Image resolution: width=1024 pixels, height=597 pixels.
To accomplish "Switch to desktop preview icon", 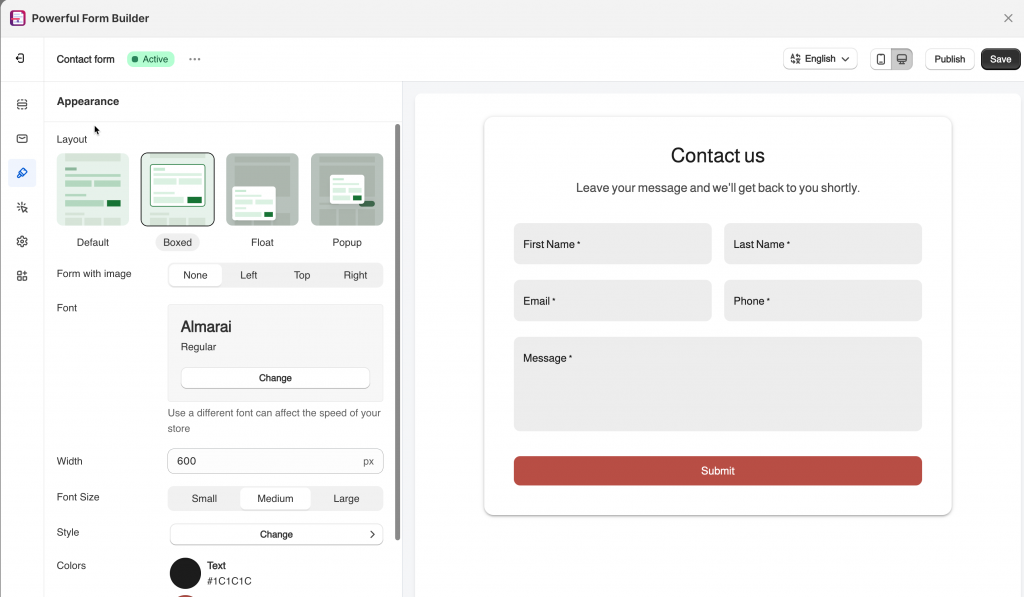I will click(x=901, y=59).
